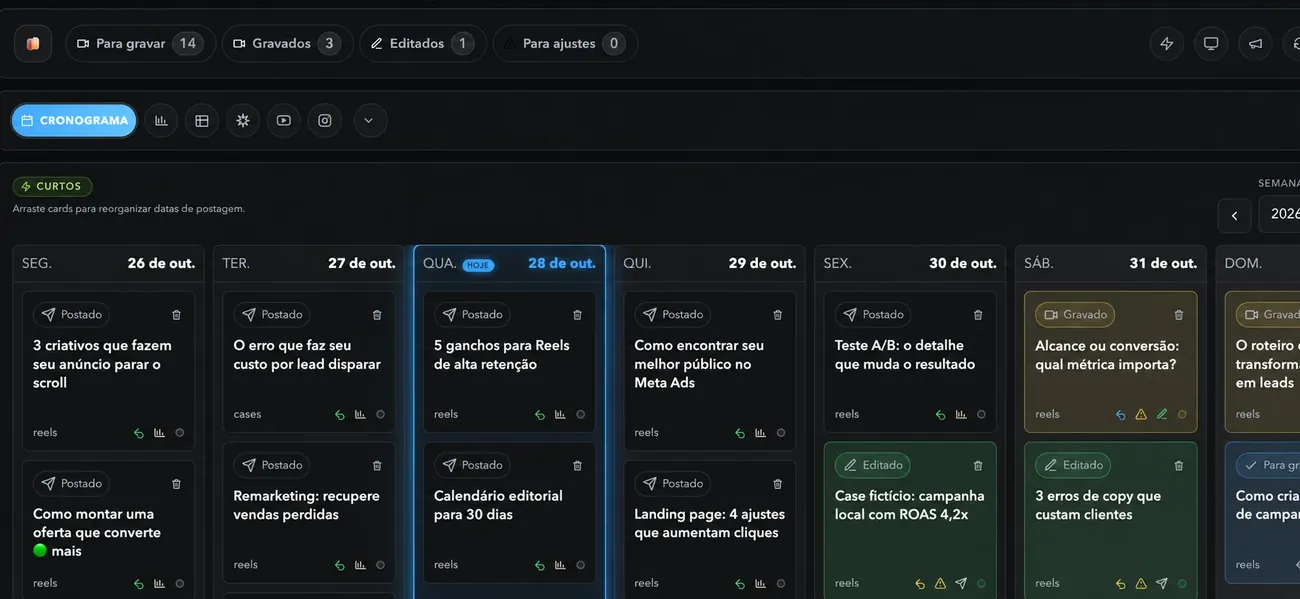Delete '5 ganchos para Reels' card
Screen dimensions: 1300x599
[577, 315]
